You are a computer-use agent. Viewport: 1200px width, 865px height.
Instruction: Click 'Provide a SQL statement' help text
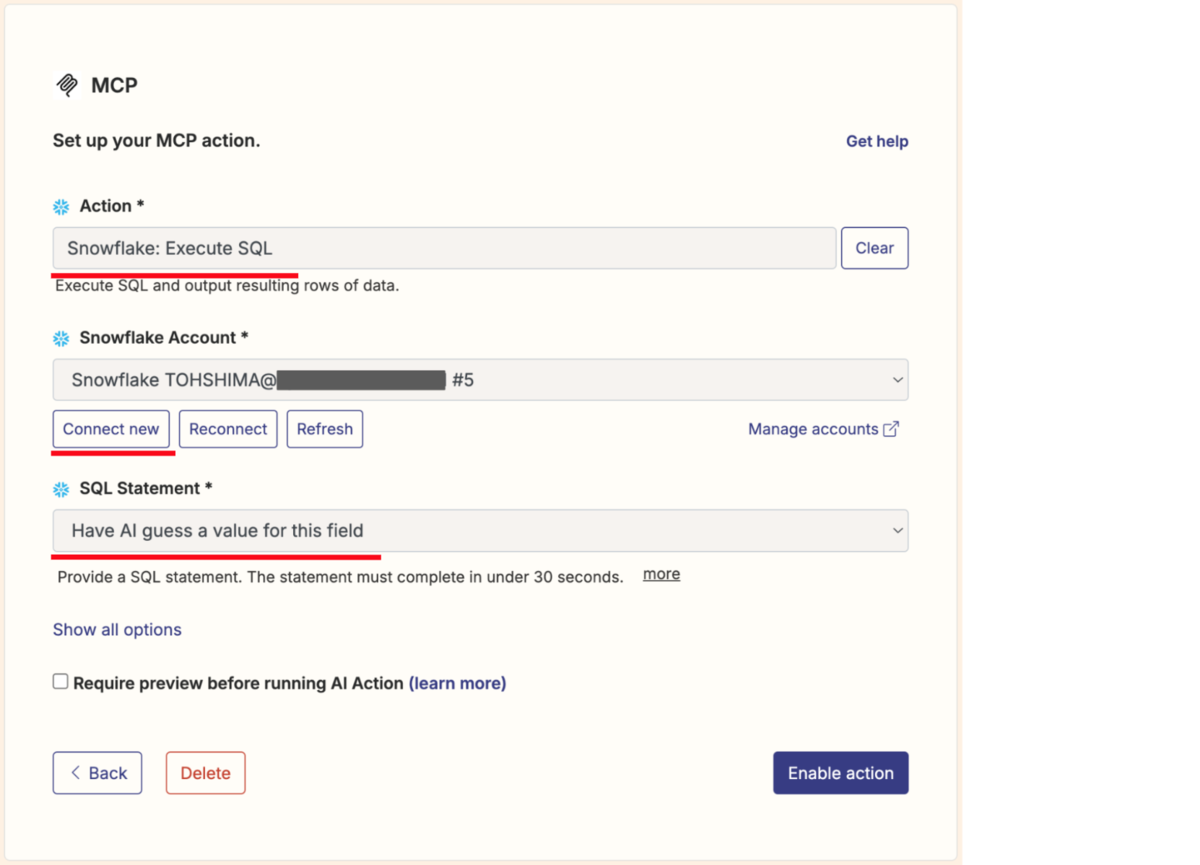coord(340,577)
